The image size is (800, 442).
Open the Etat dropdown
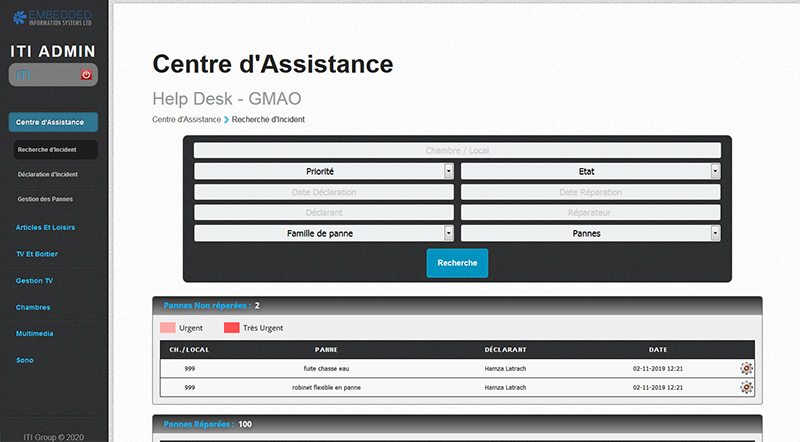pyautogui.click(x=590, y=171)
